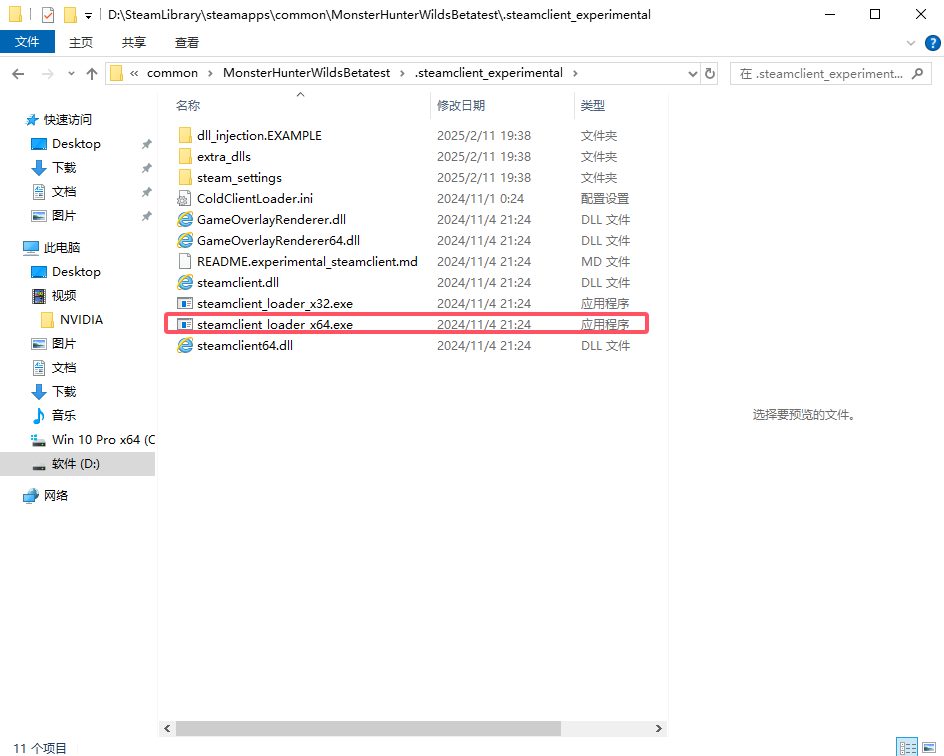
Task: Expand the ribbon with chevron
Action: coord(911,43)
